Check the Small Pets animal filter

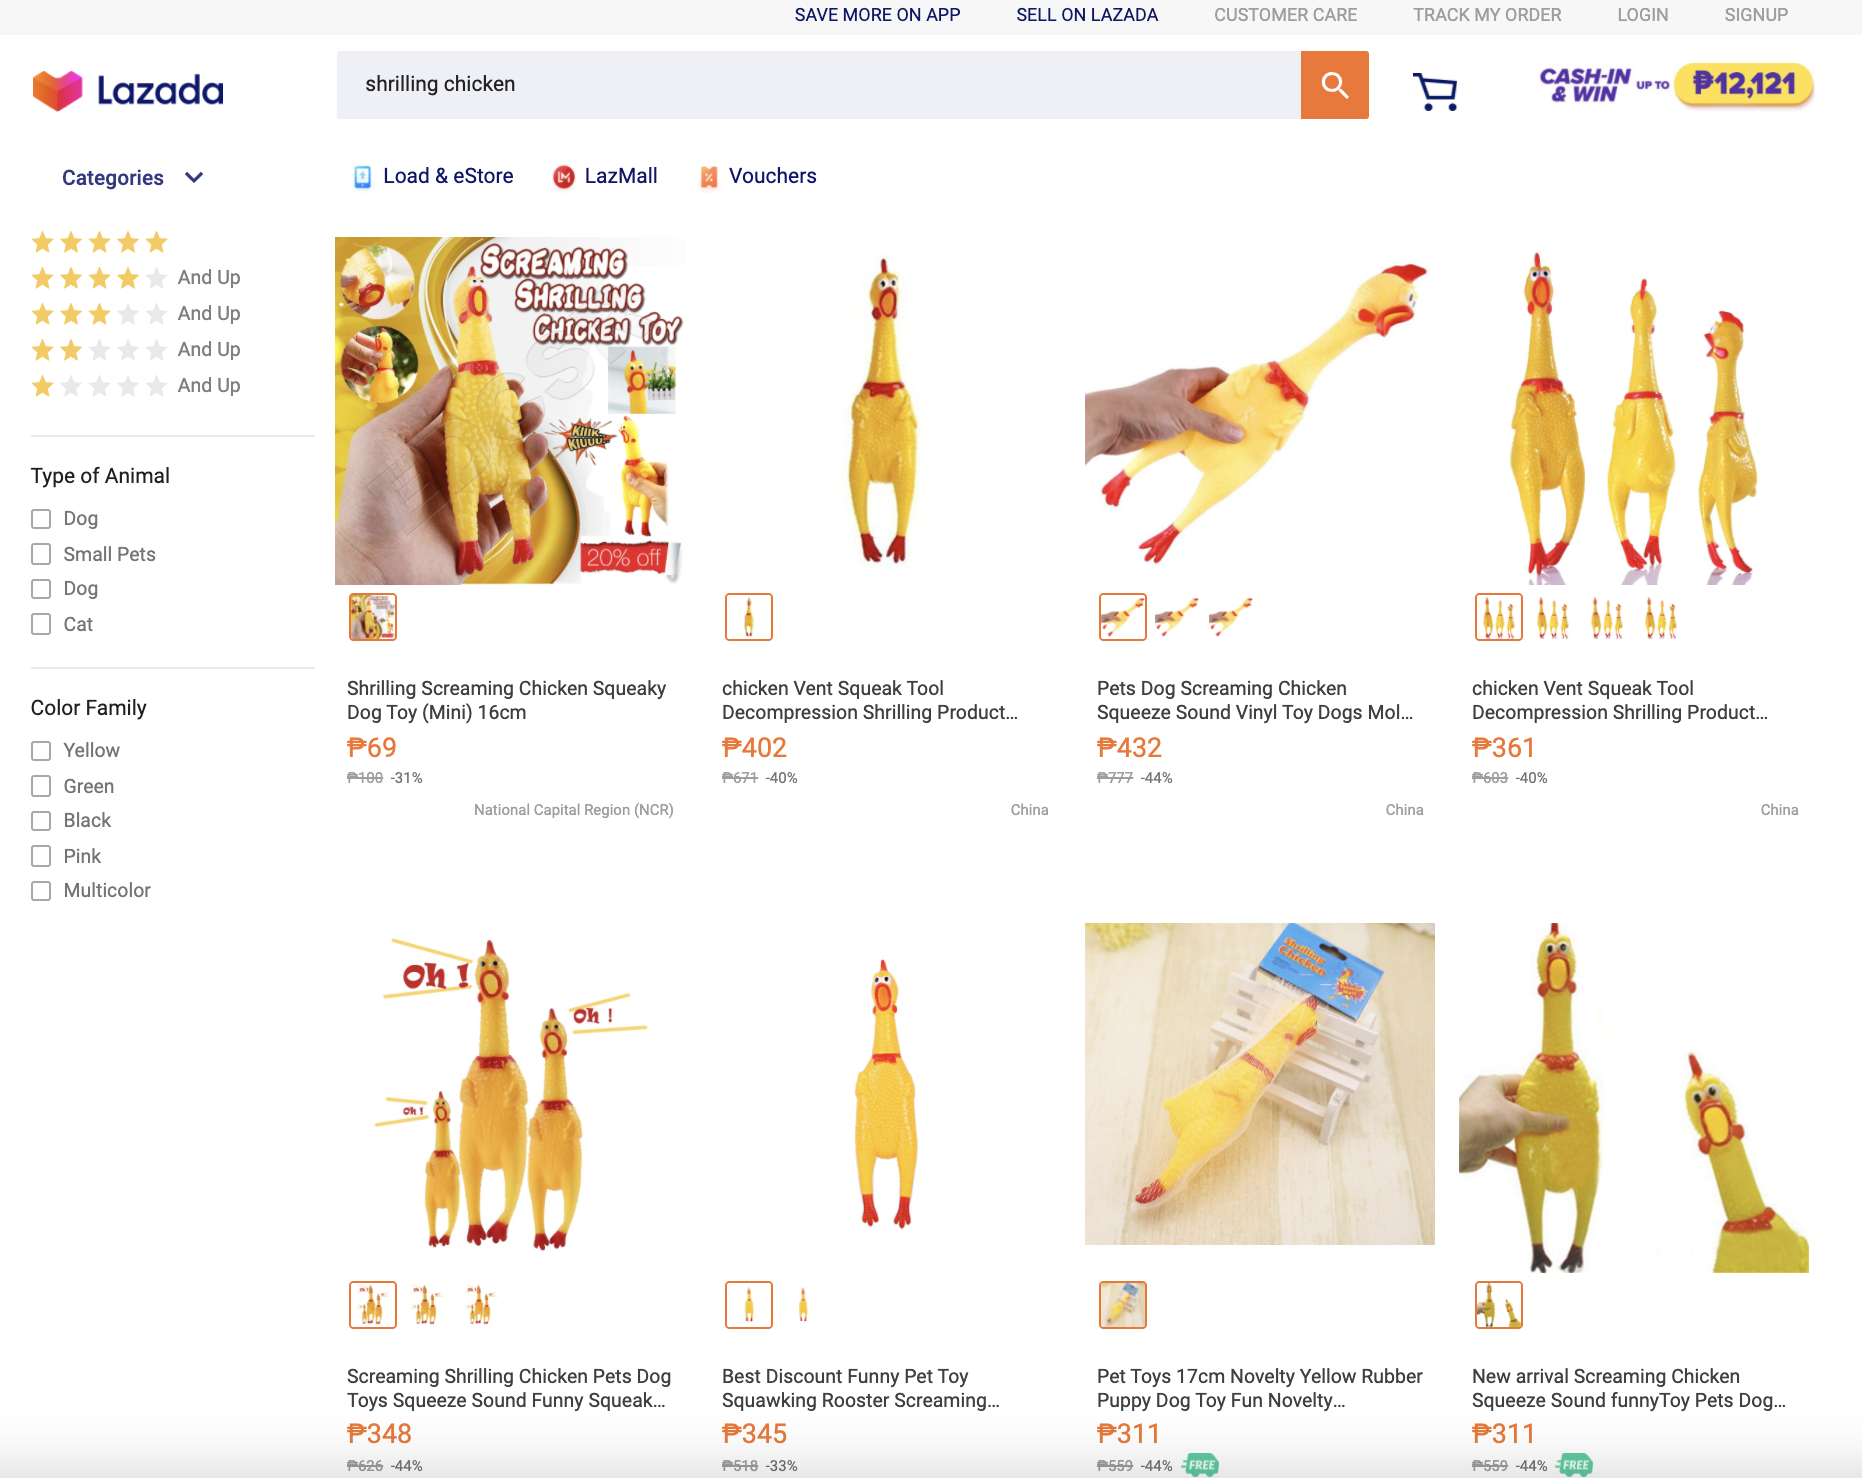point(41,554)
